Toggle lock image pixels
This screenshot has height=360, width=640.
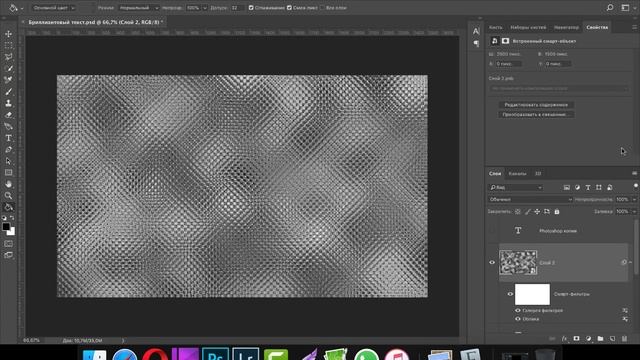tap(527, 211)
